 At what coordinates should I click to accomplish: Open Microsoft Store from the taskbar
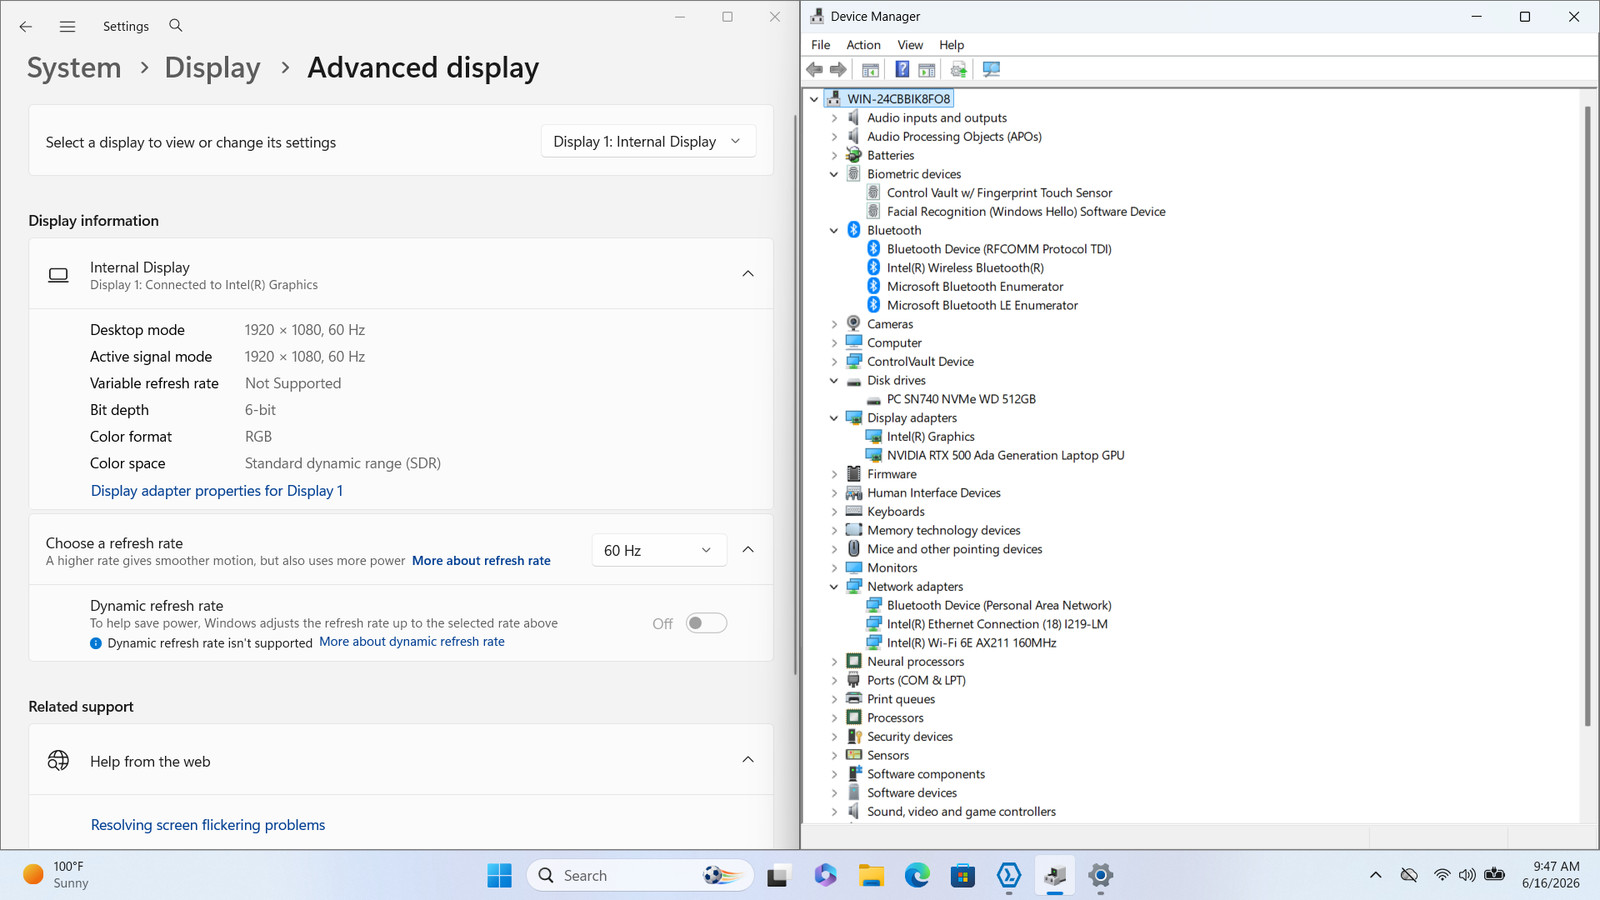[x=963, y=875]
